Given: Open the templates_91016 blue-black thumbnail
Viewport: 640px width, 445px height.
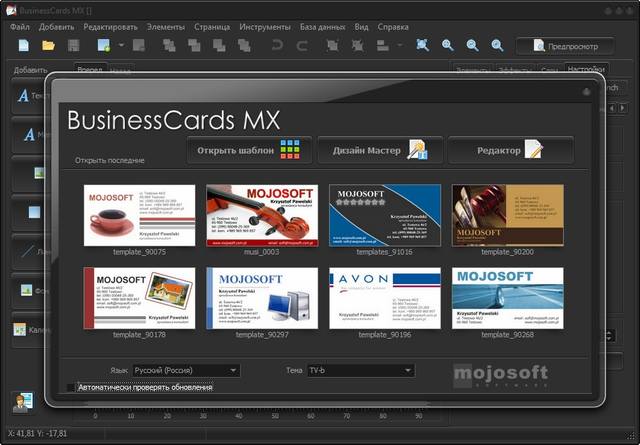Looking at the screenshot, I should (385, 216).
